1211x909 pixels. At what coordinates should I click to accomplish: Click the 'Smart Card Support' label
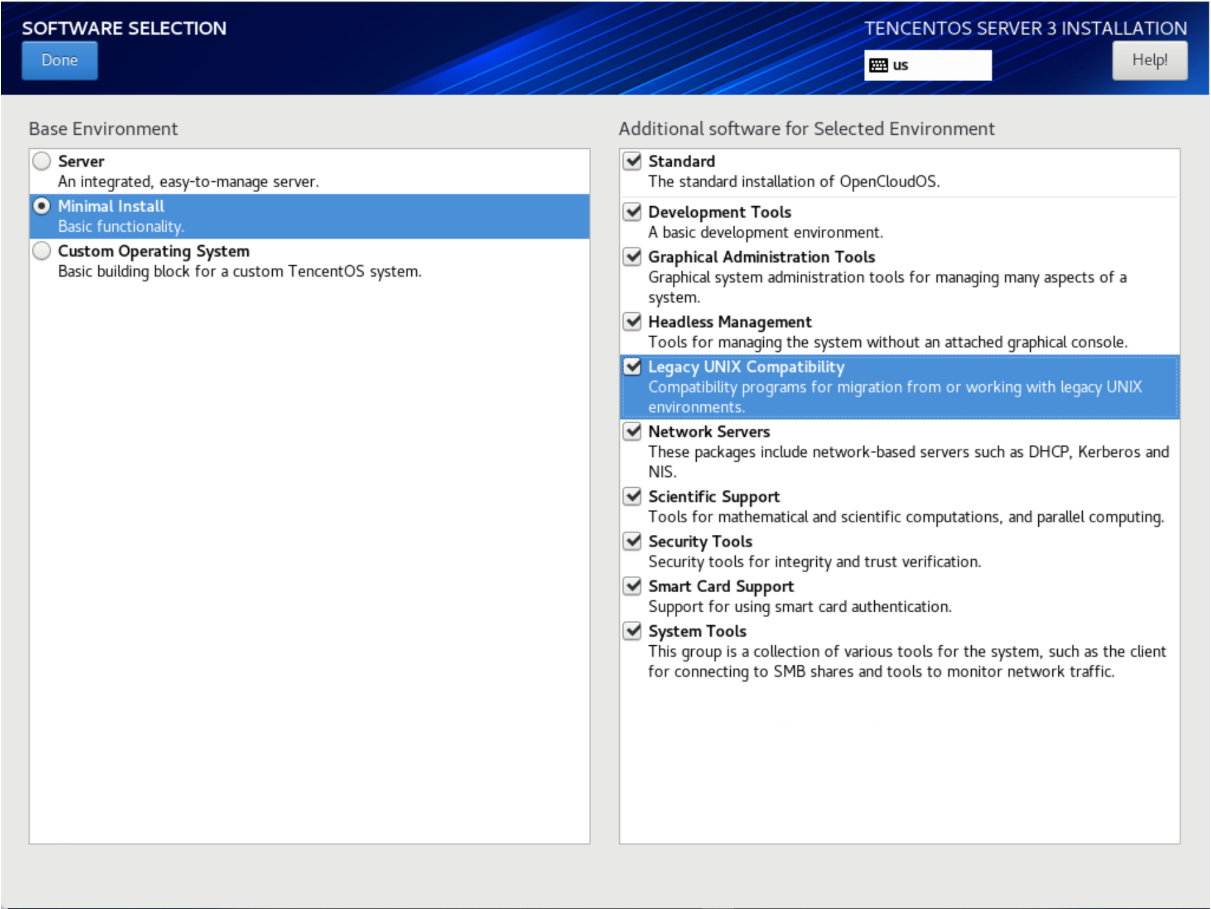(721, 587)
